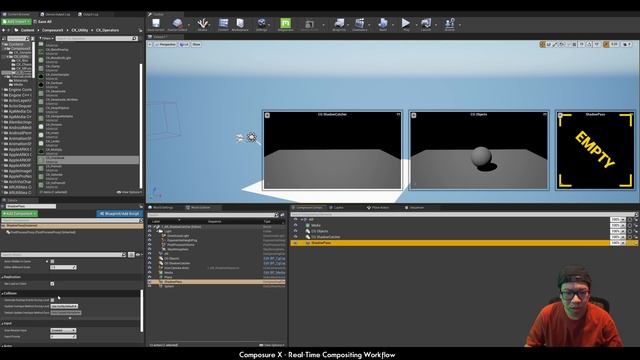Click Blueprint/Add Script button
This screenshot has height=360, width=640.
click(119, 213)
